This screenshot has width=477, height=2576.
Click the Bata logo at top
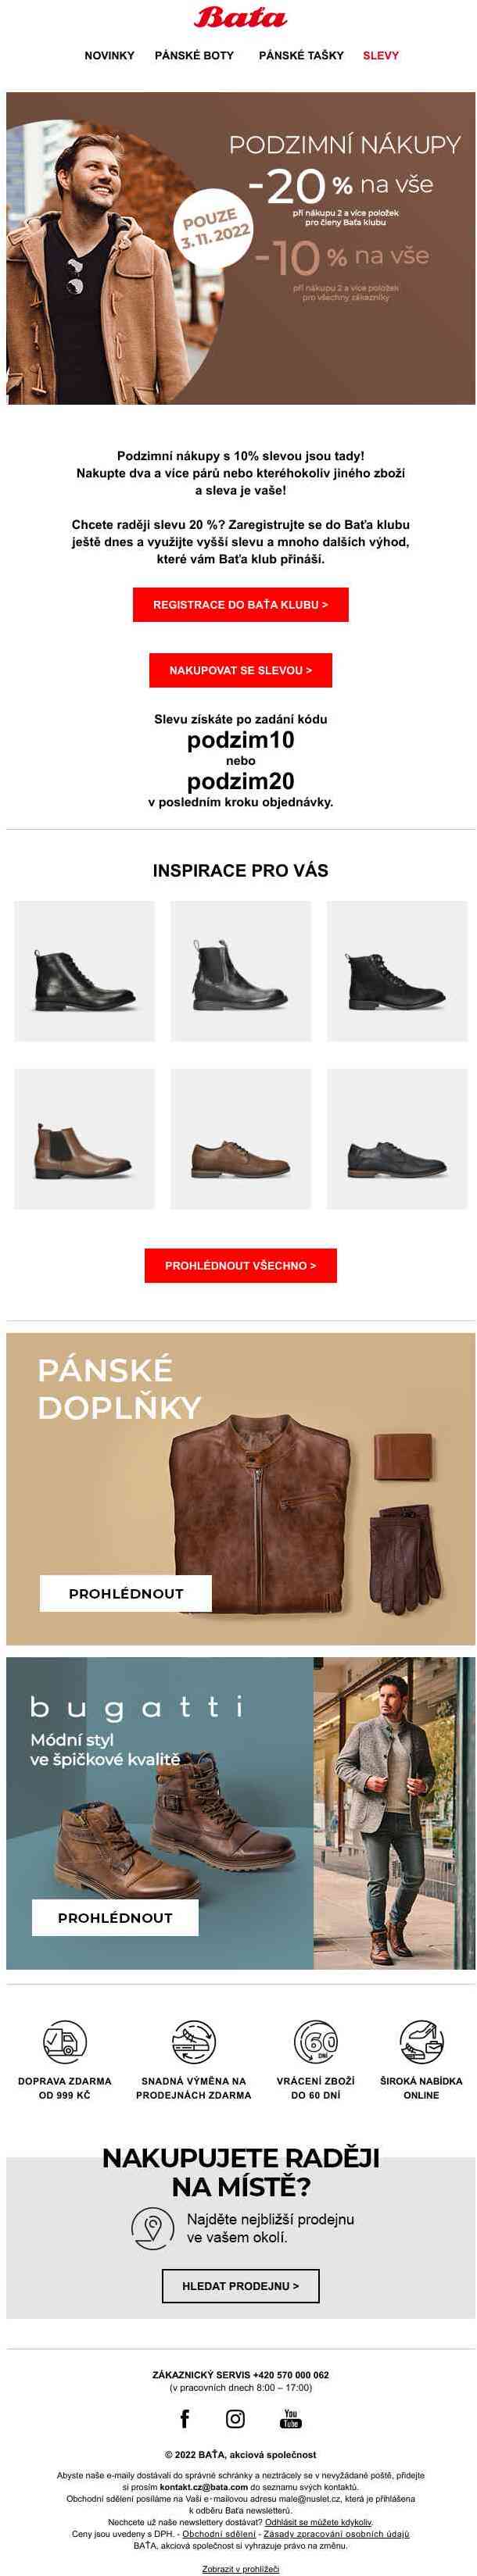(240, 17)
